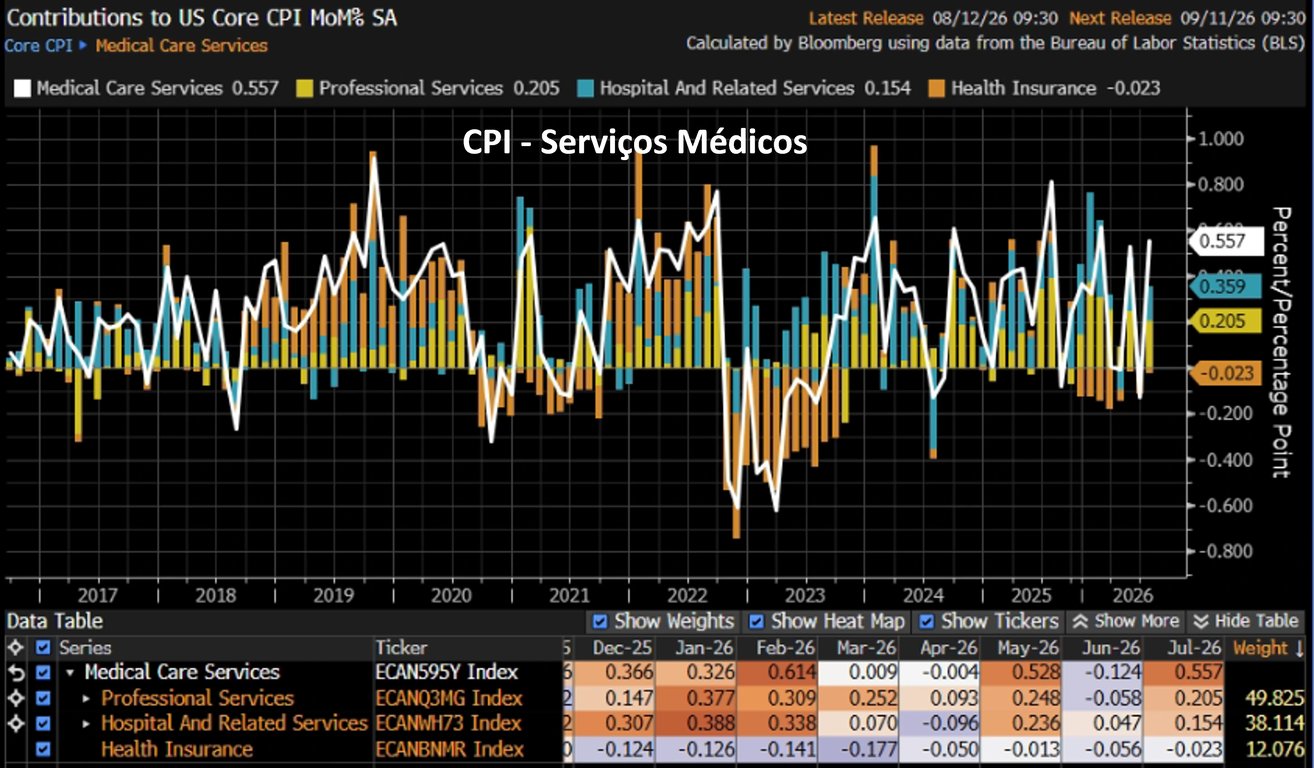The width and height of the screenshot is (1314, 768).
Task: Open the ECANBNMR Index ticker
Action: point(449,749)
